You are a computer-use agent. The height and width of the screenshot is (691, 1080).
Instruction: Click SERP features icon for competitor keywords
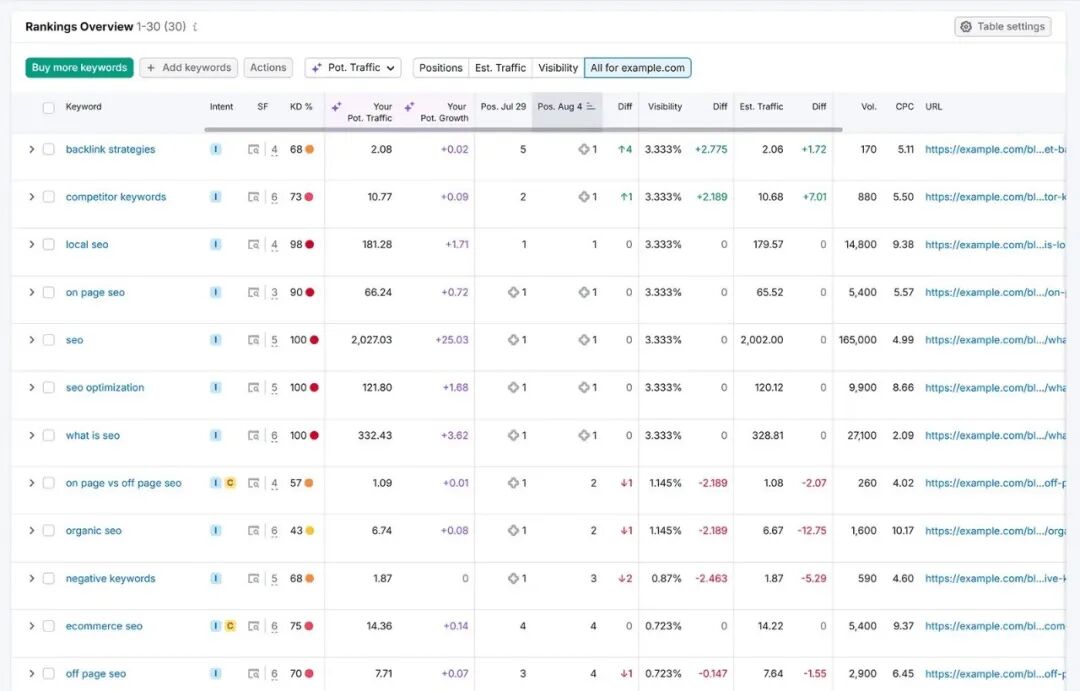point(253,197)
